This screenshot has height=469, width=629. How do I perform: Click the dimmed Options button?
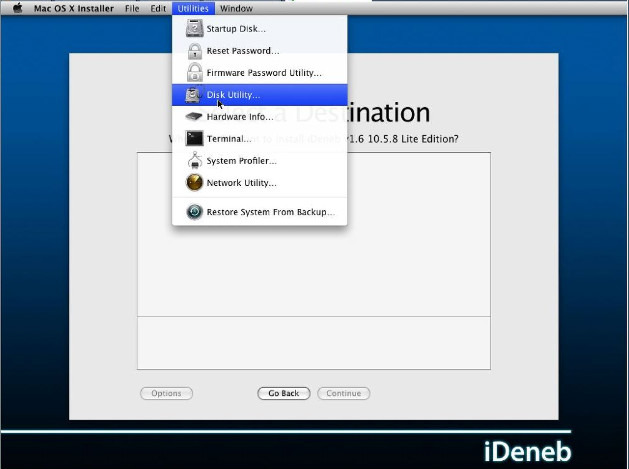click(166, 393)
